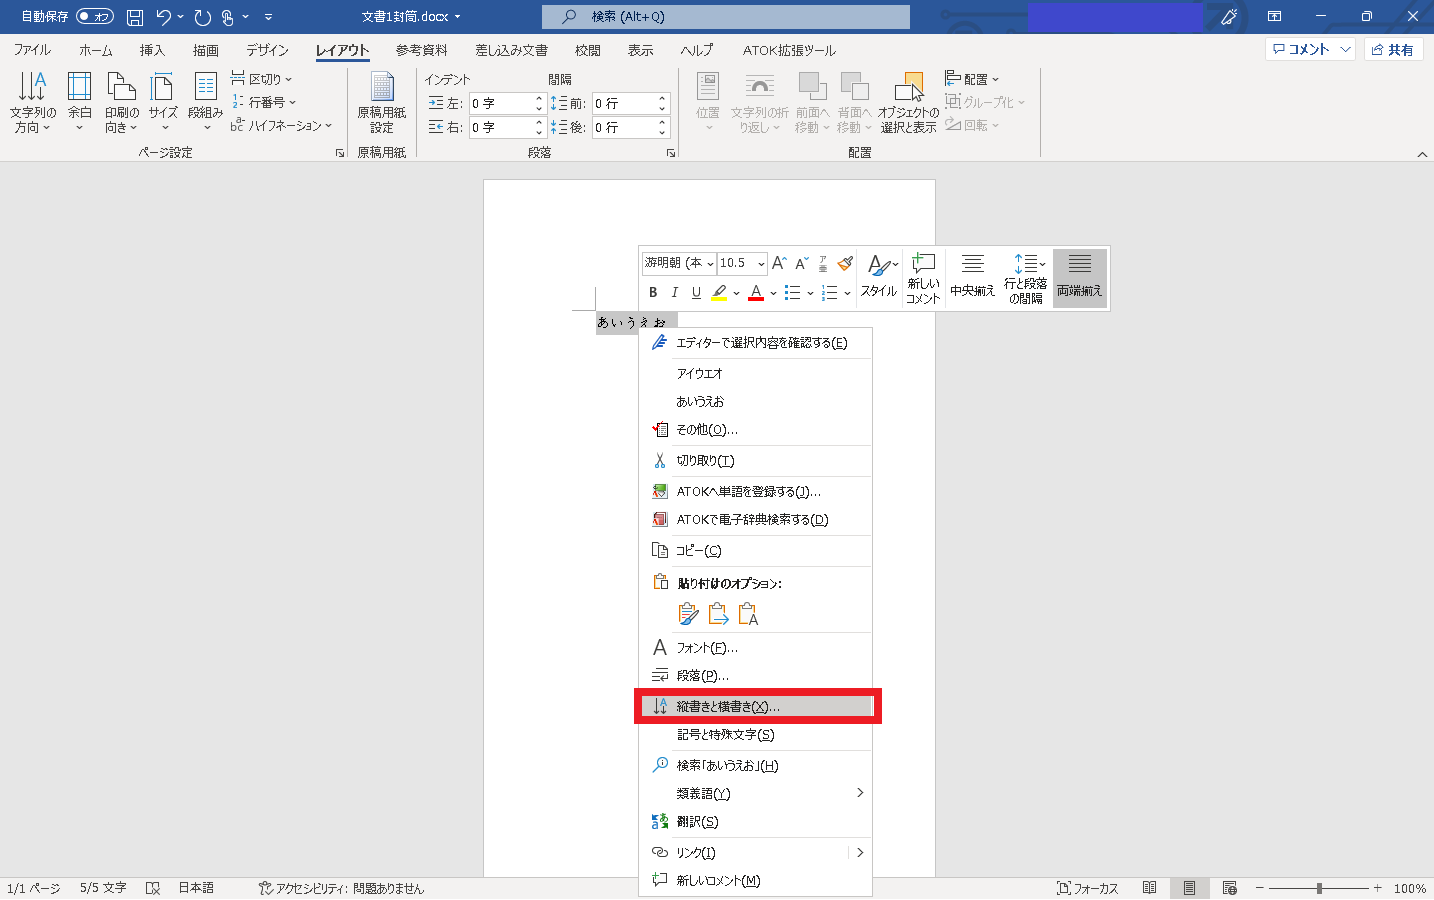This screenshot has width=1434, height=900.
Task: Click 中央揃え center align in mini toolbar
Action: pos(972,277)
